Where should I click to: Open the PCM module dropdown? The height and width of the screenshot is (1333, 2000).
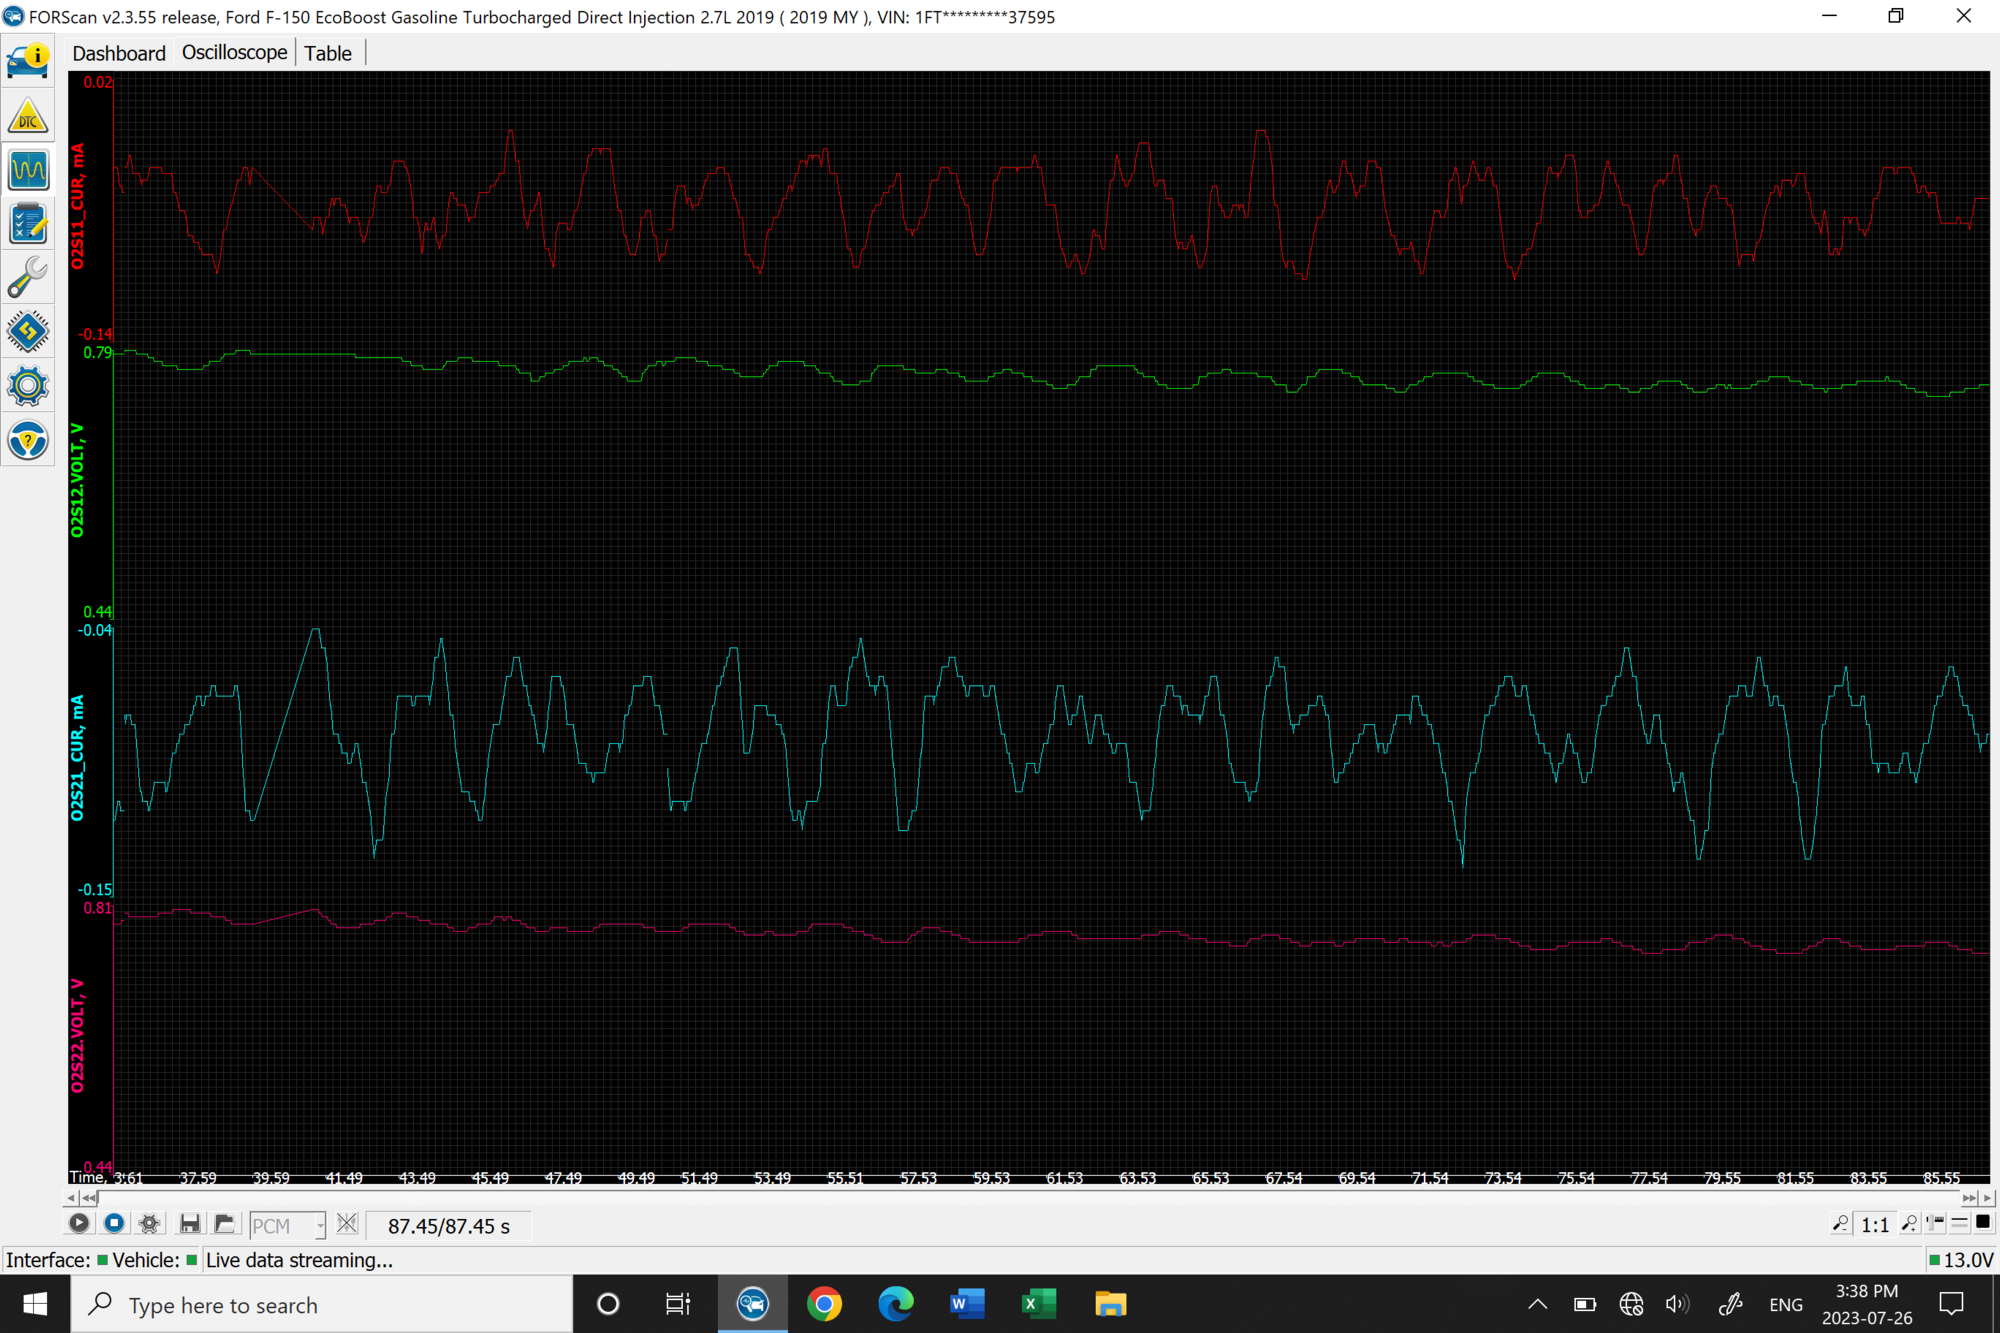[318, 1224]
